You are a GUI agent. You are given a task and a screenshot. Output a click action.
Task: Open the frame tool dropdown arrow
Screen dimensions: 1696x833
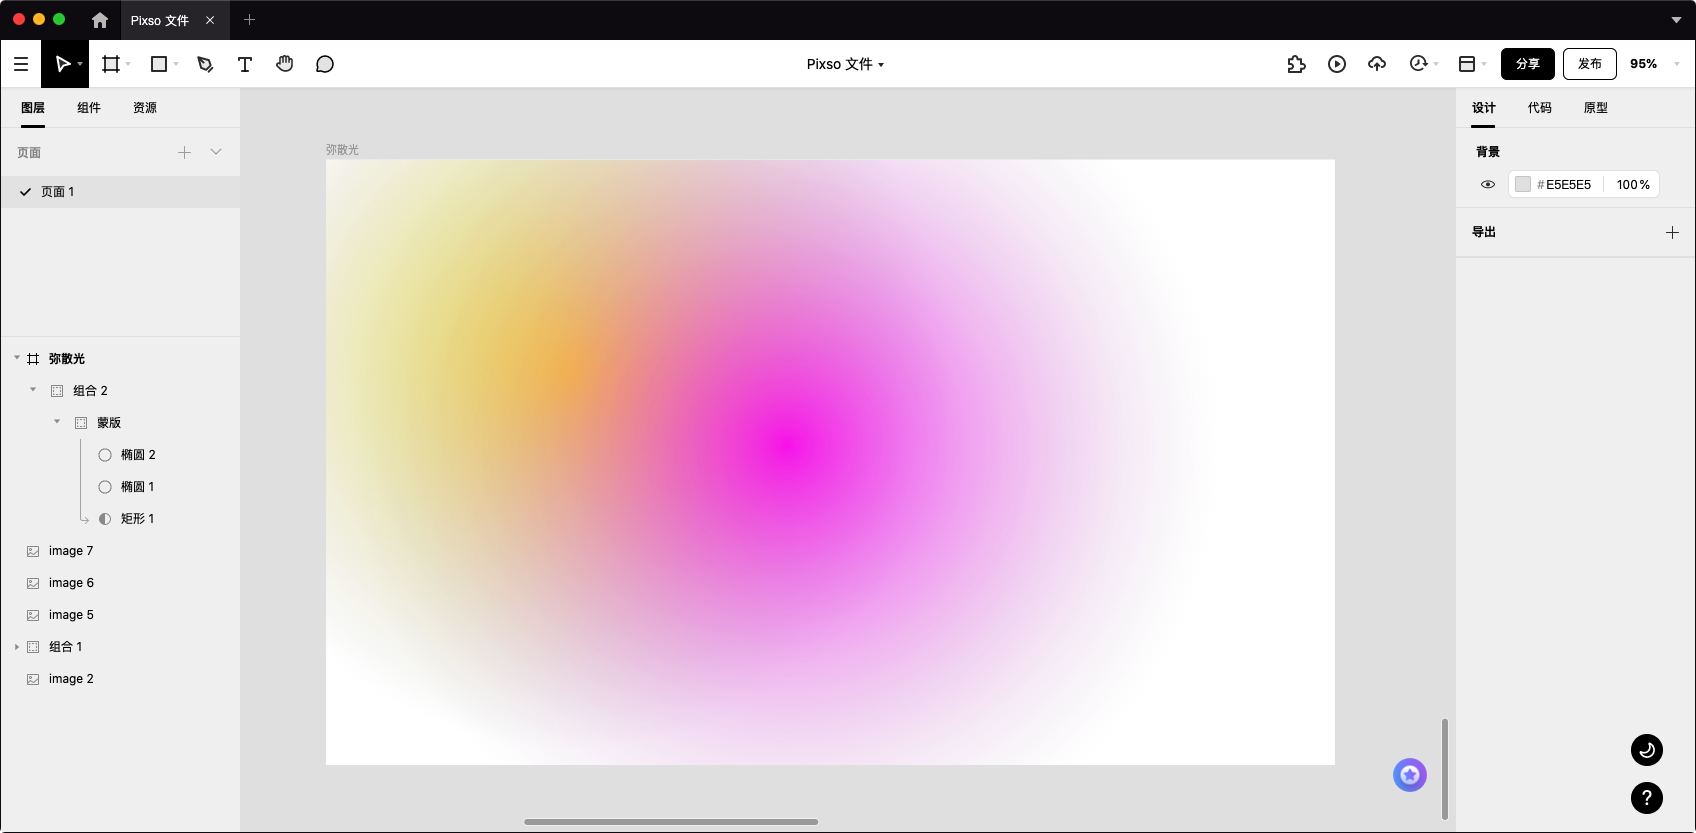click(x=128, y=64)
